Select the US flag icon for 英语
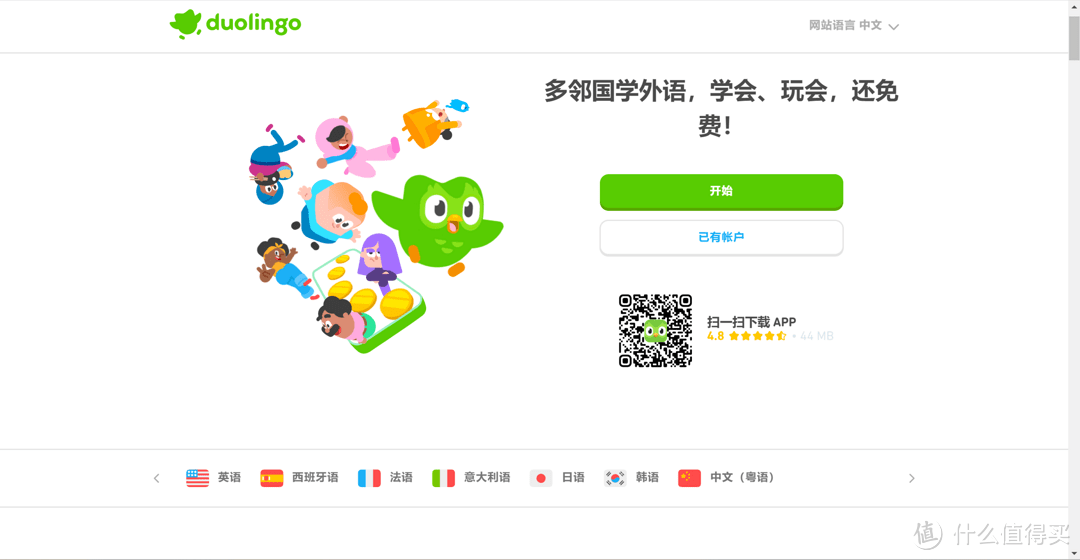The height and width of the screenshot is (560, 1080). click(x=198, y=478)
